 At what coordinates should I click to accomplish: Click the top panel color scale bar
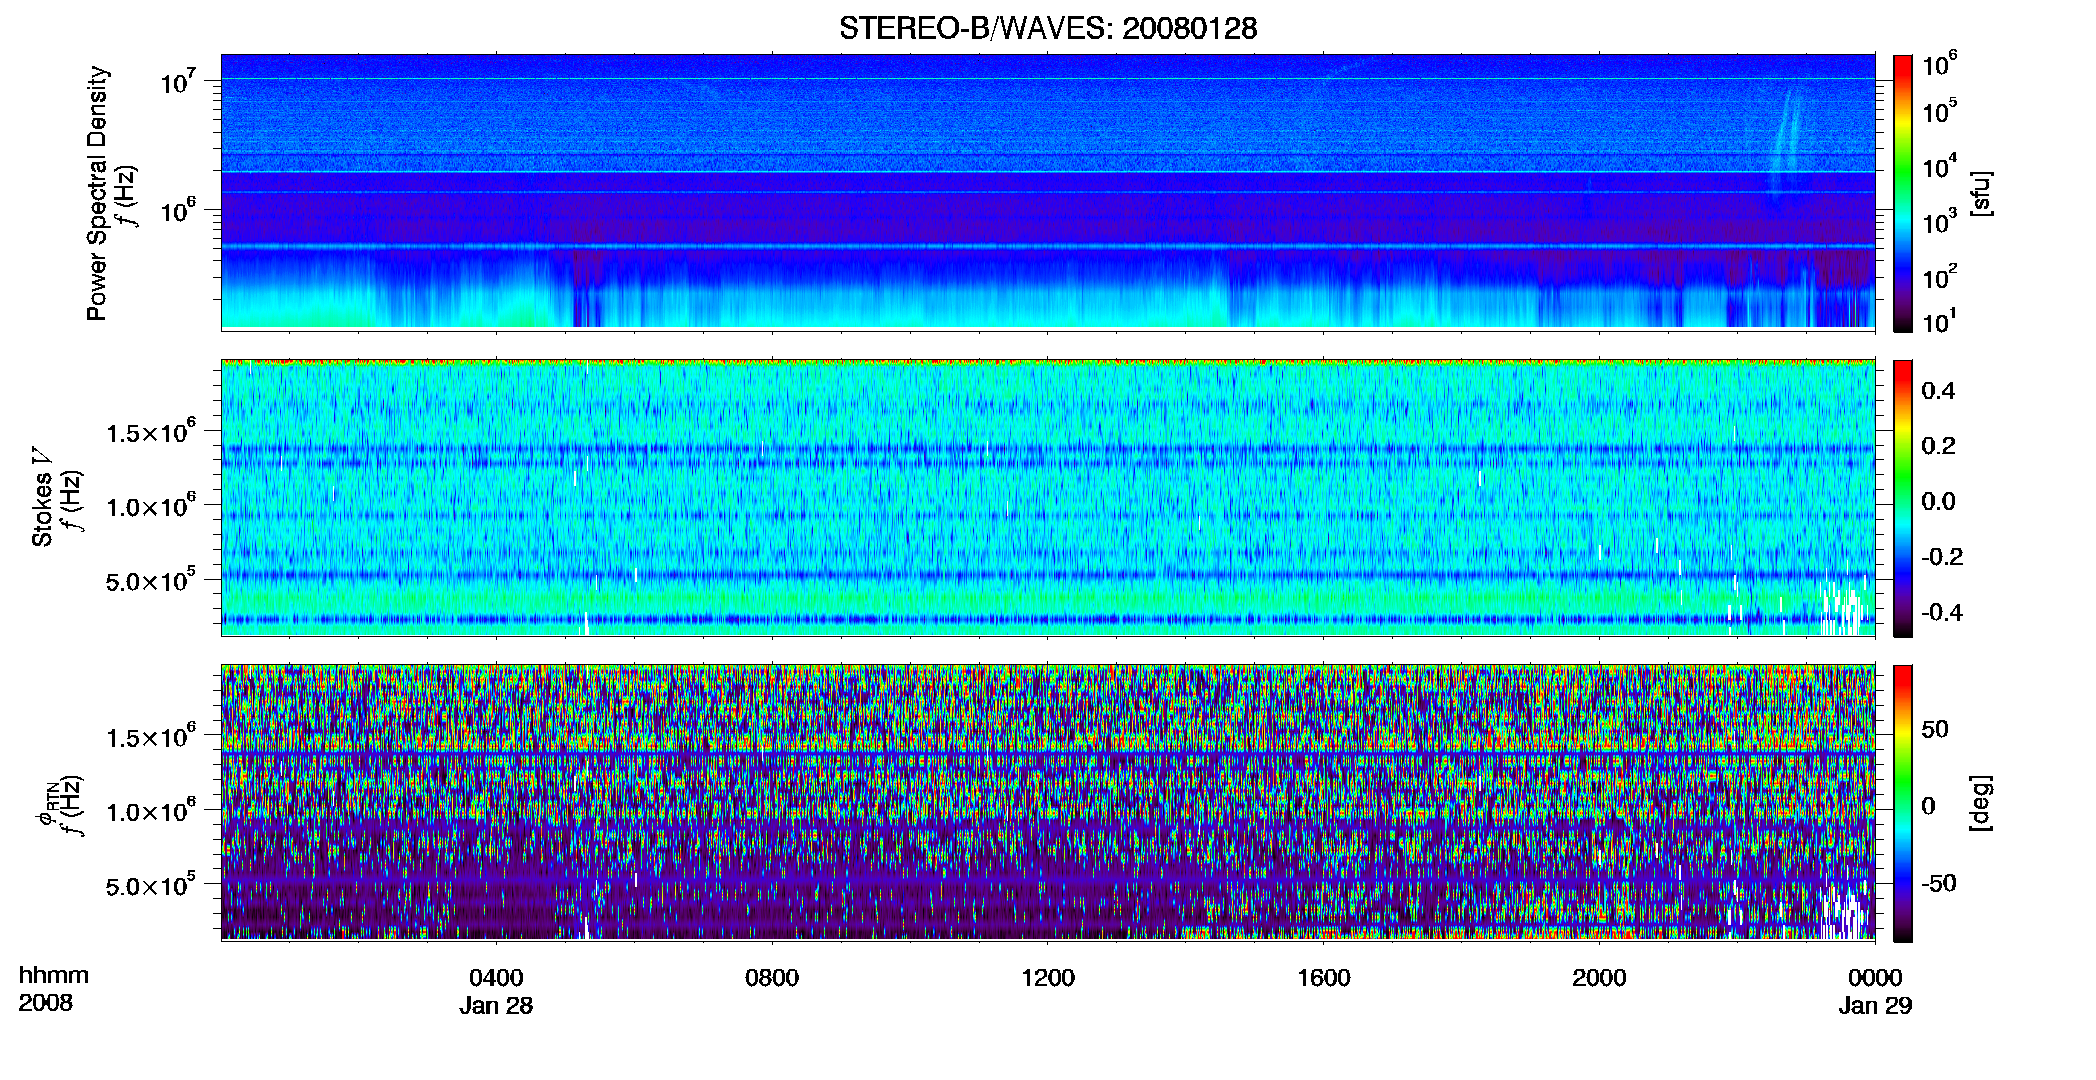pyautogui.click(x=1903, y=193)
